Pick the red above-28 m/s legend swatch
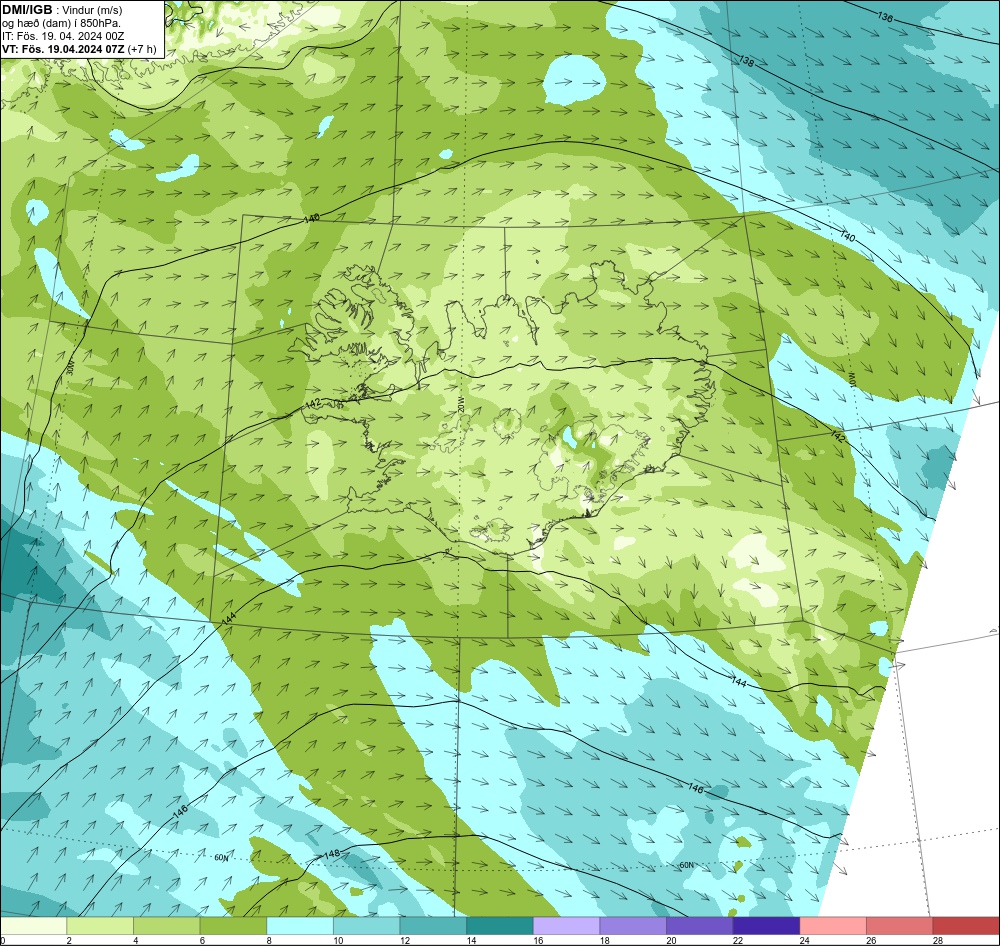1000x946 pixels. [966, 926]
